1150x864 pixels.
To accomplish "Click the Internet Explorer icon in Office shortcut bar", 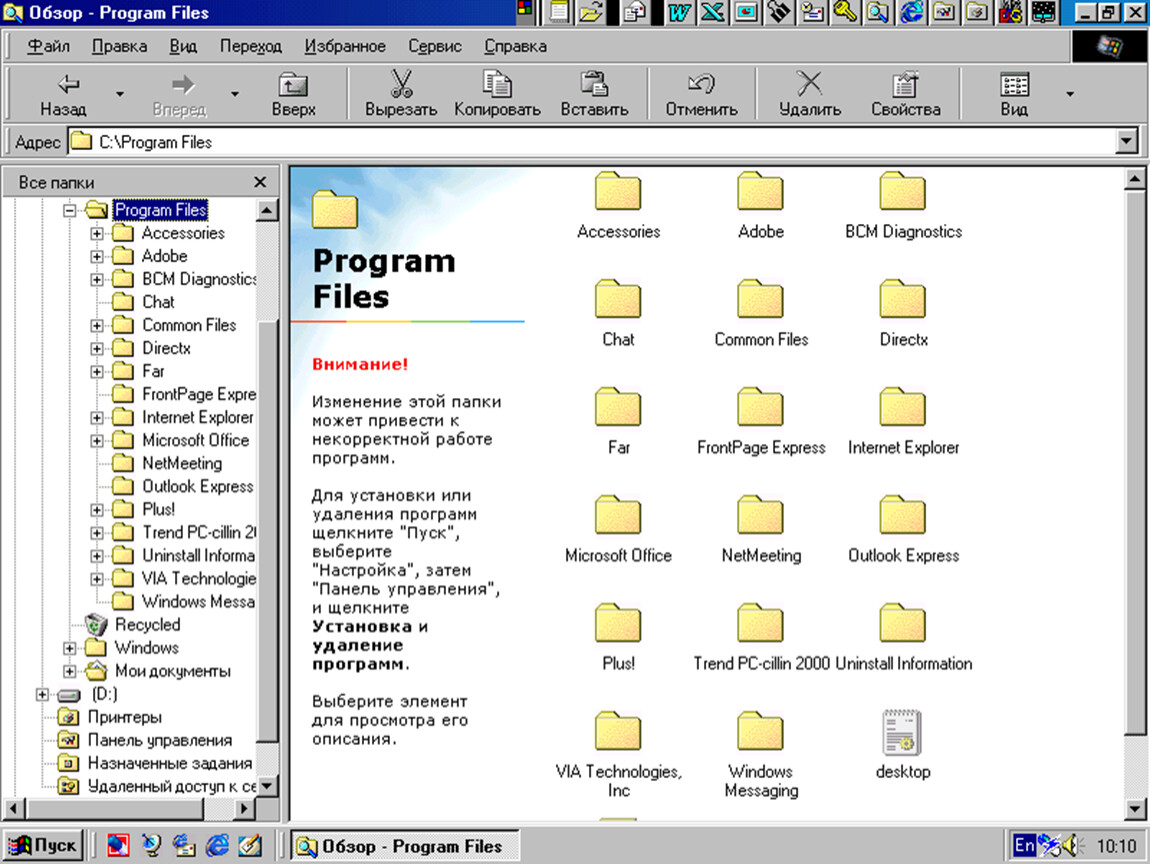I will point(912,12).
